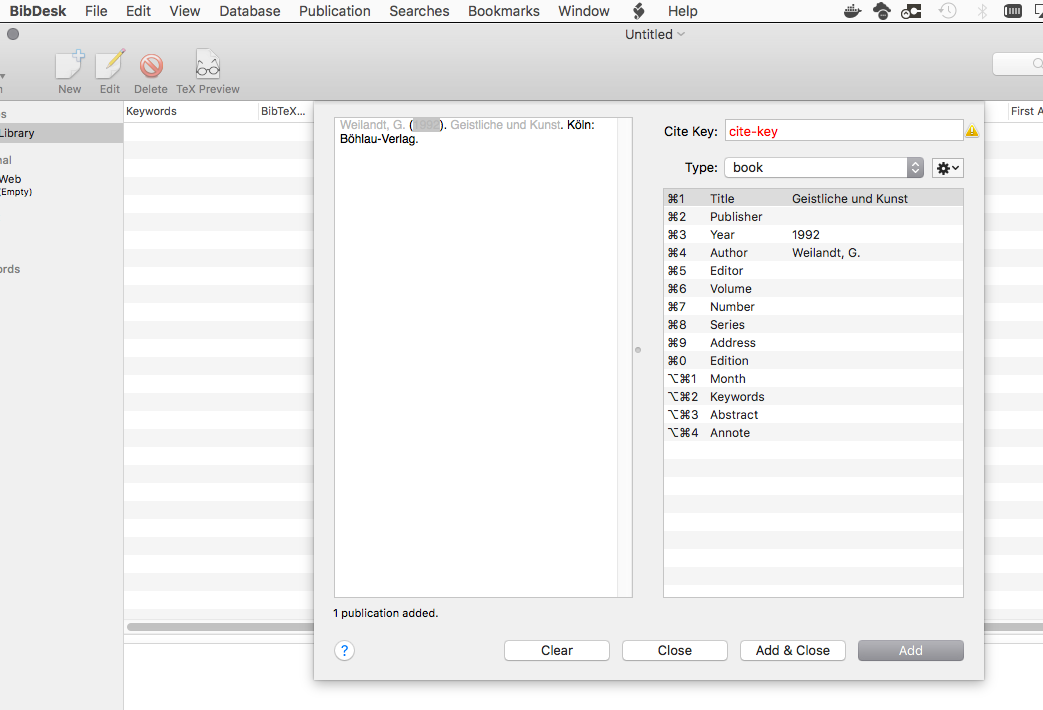The image size is (1043, 710).
Task: Open the Searches menu
Action: coord(419,11)
